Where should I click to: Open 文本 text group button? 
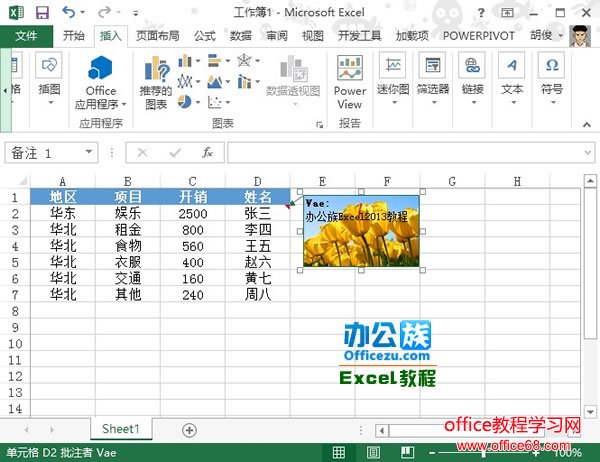(x=512, y=79)
